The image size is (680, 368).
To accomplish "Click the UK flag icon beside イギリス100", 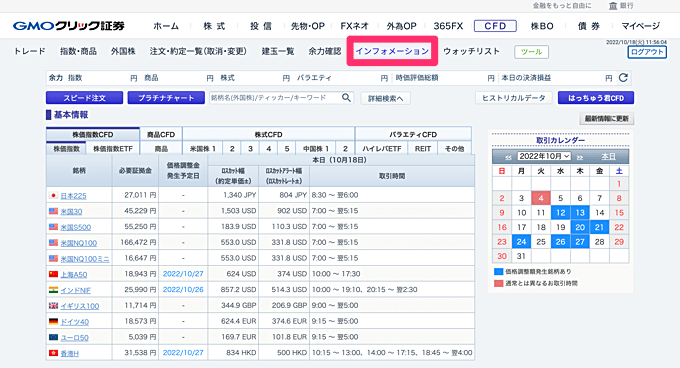I will click(x=53, y=306).
